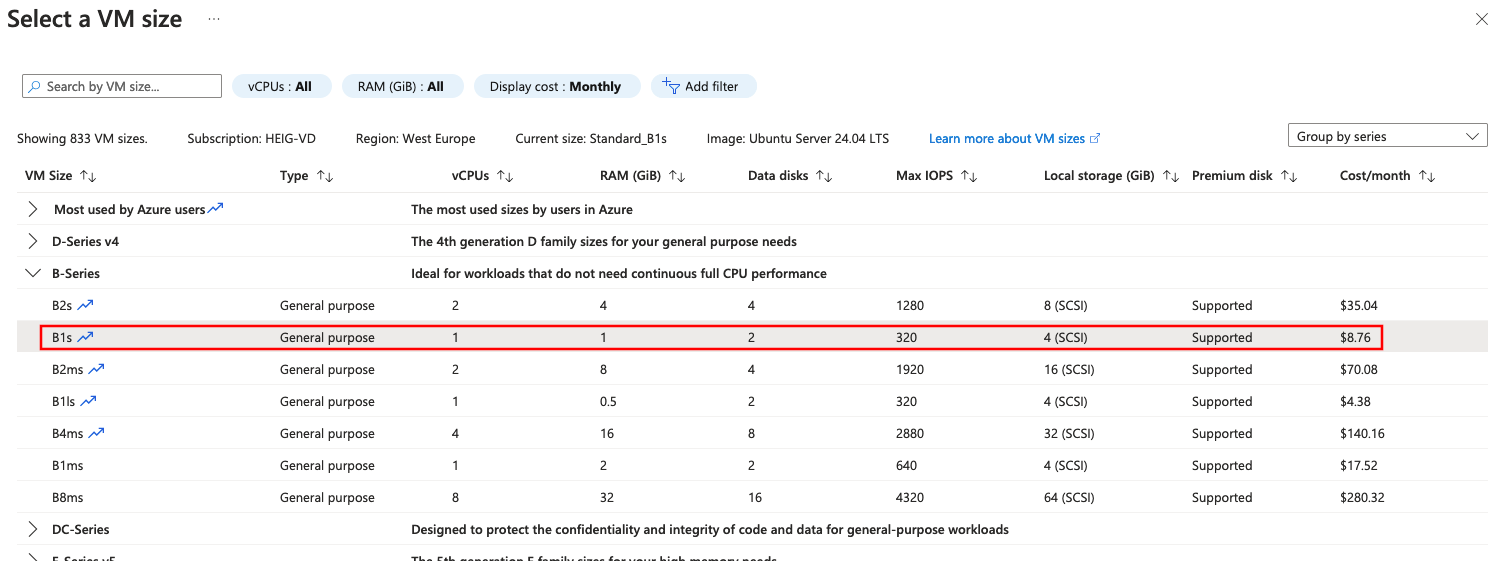
Task: Expand the D-Series v4 group
Action: pyautogui.click(x=33, y=241)
